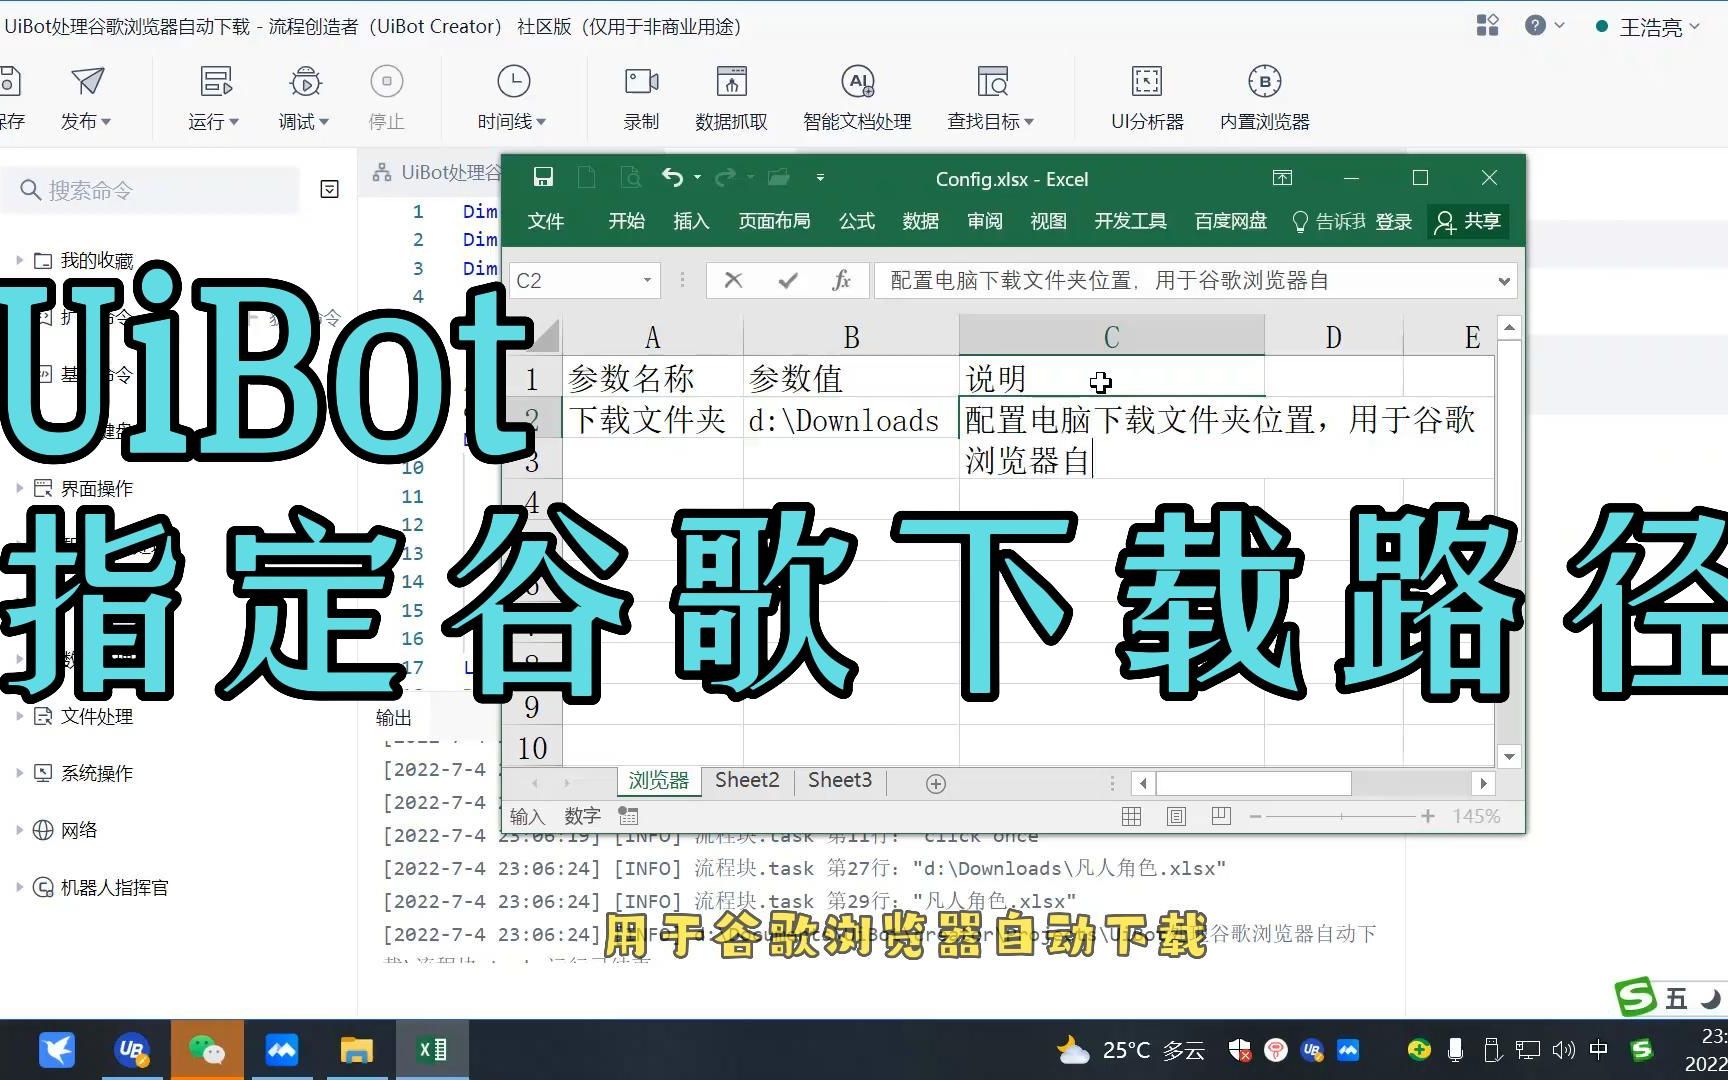Screen dimensions: 1728x1080
Task: Click zoom in plus on zoom slider
Action: click(x=1428, y=817)
